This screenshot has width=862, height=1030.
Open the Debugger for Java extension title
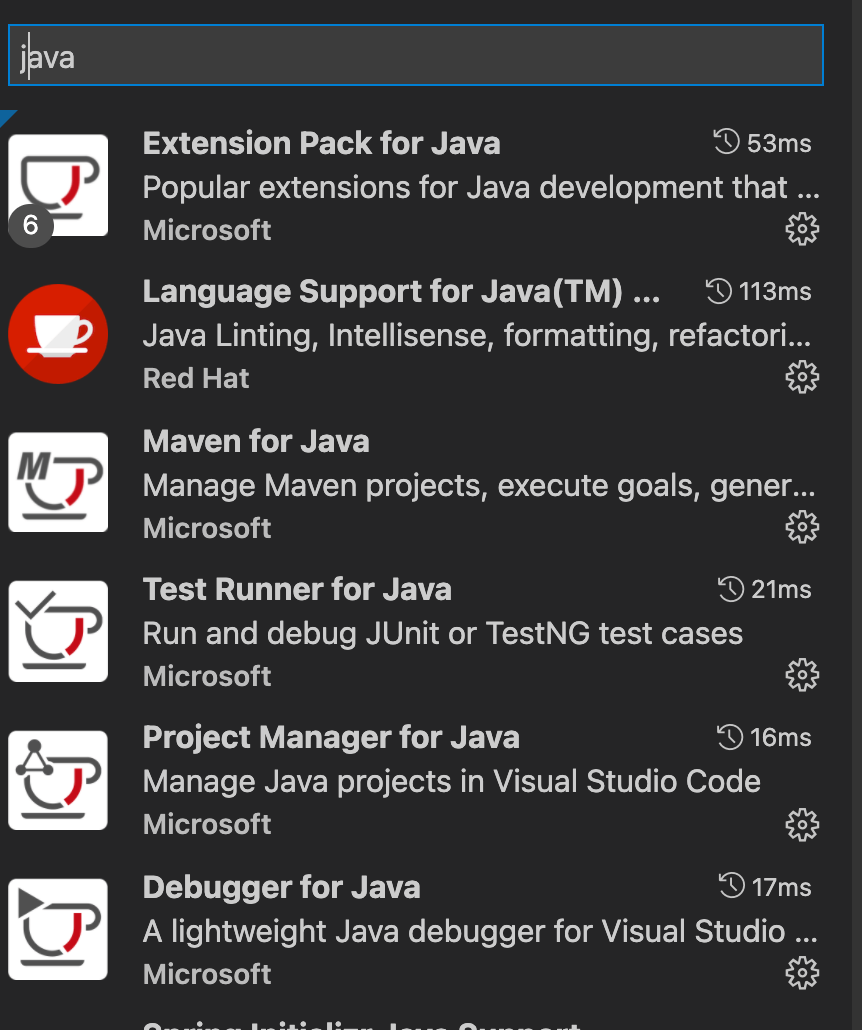click(281, 887)
